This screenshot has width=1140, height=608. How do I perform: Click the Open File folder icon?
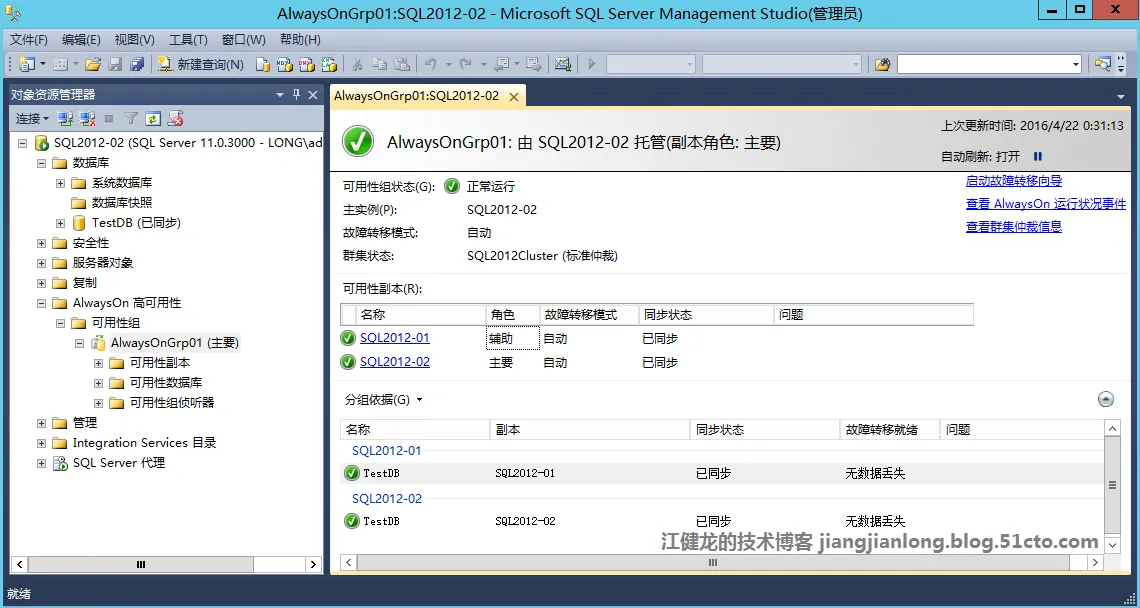93,64
